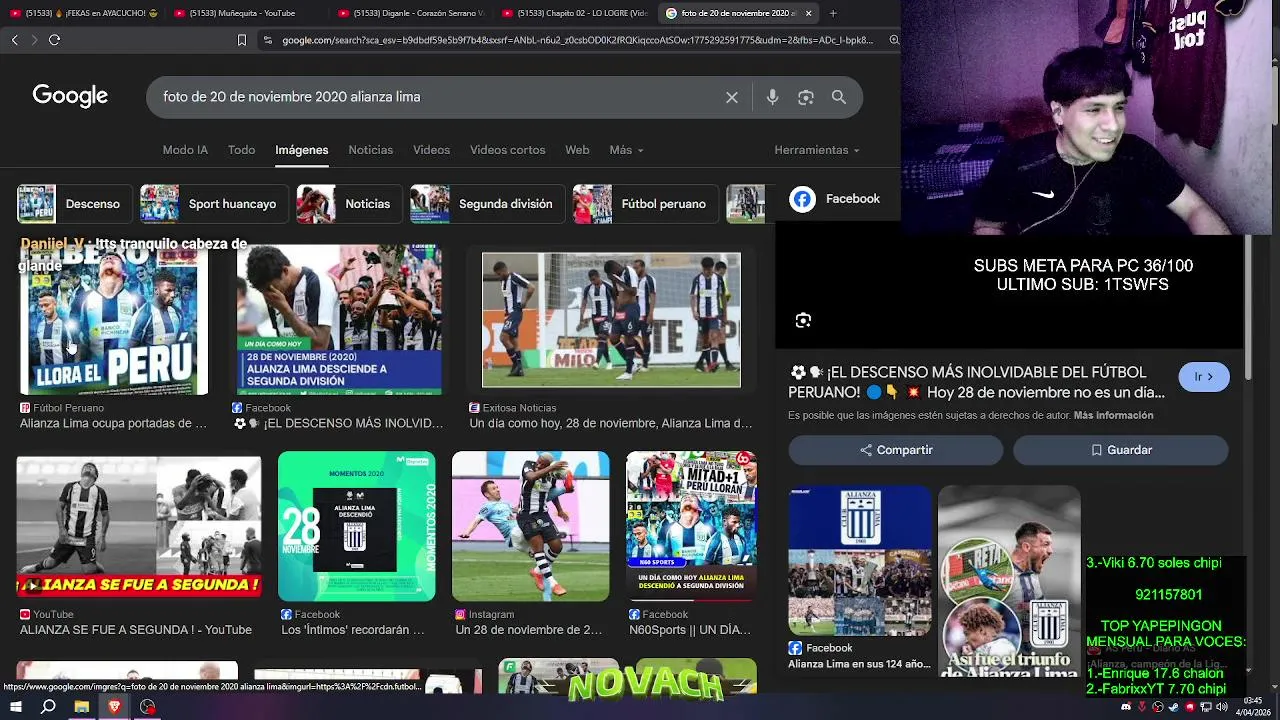This screenshot has height=720, width=1280.
Task: Click the Ir button
Action: pyautogui.click(x=1204, y=377)
